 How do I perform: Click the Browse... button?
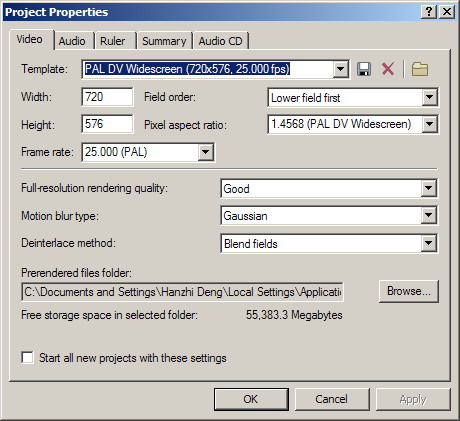coord(409,291)
